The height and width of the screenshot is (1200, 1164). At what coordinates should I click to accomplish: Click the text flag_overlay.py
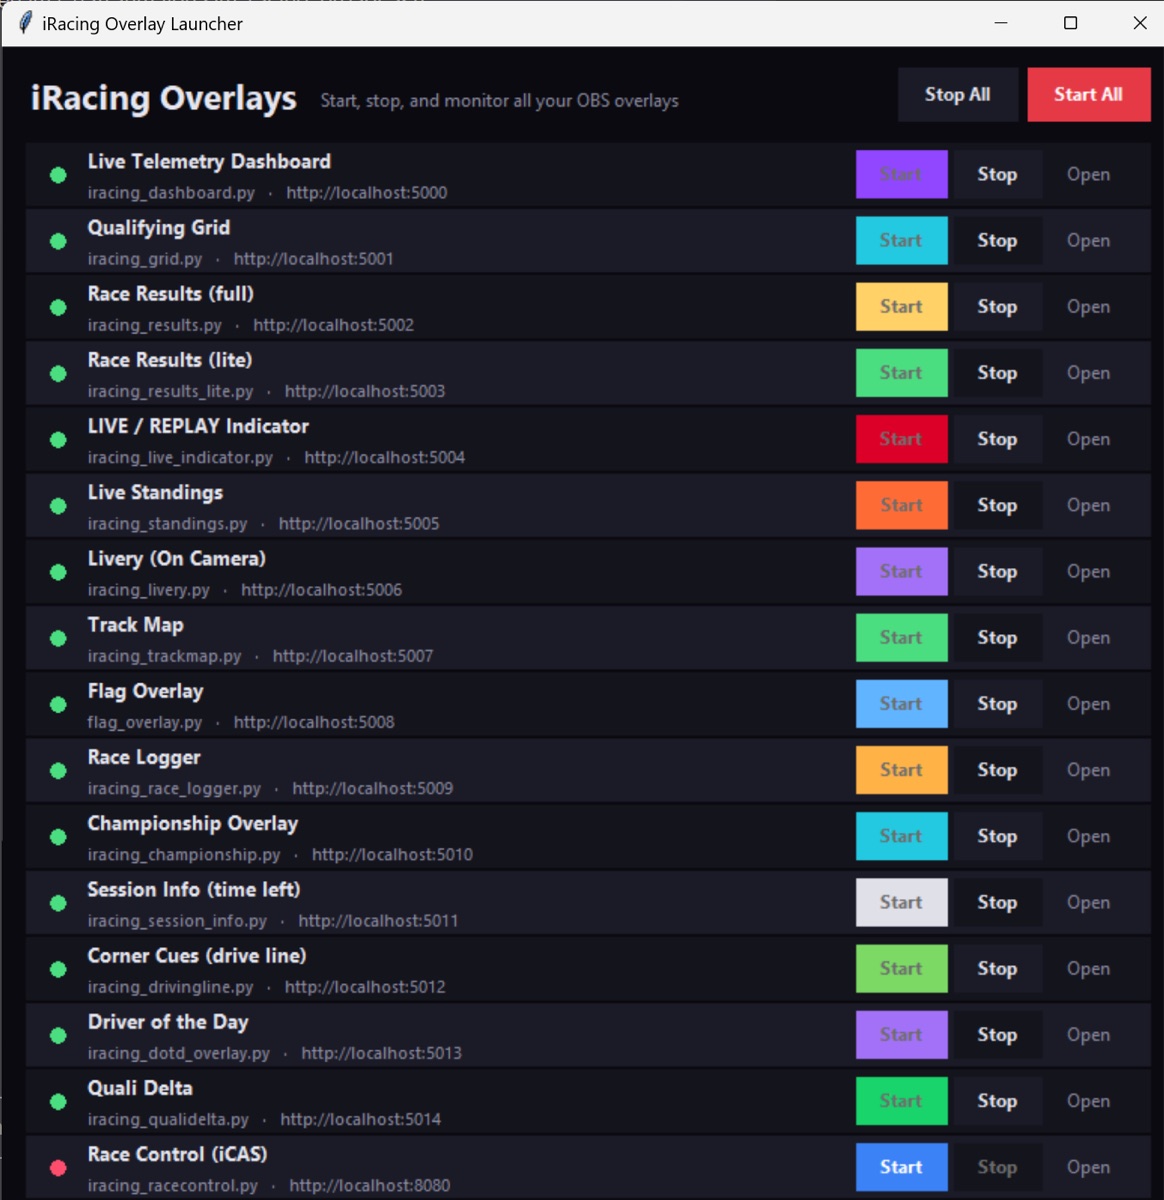(144, 723)
